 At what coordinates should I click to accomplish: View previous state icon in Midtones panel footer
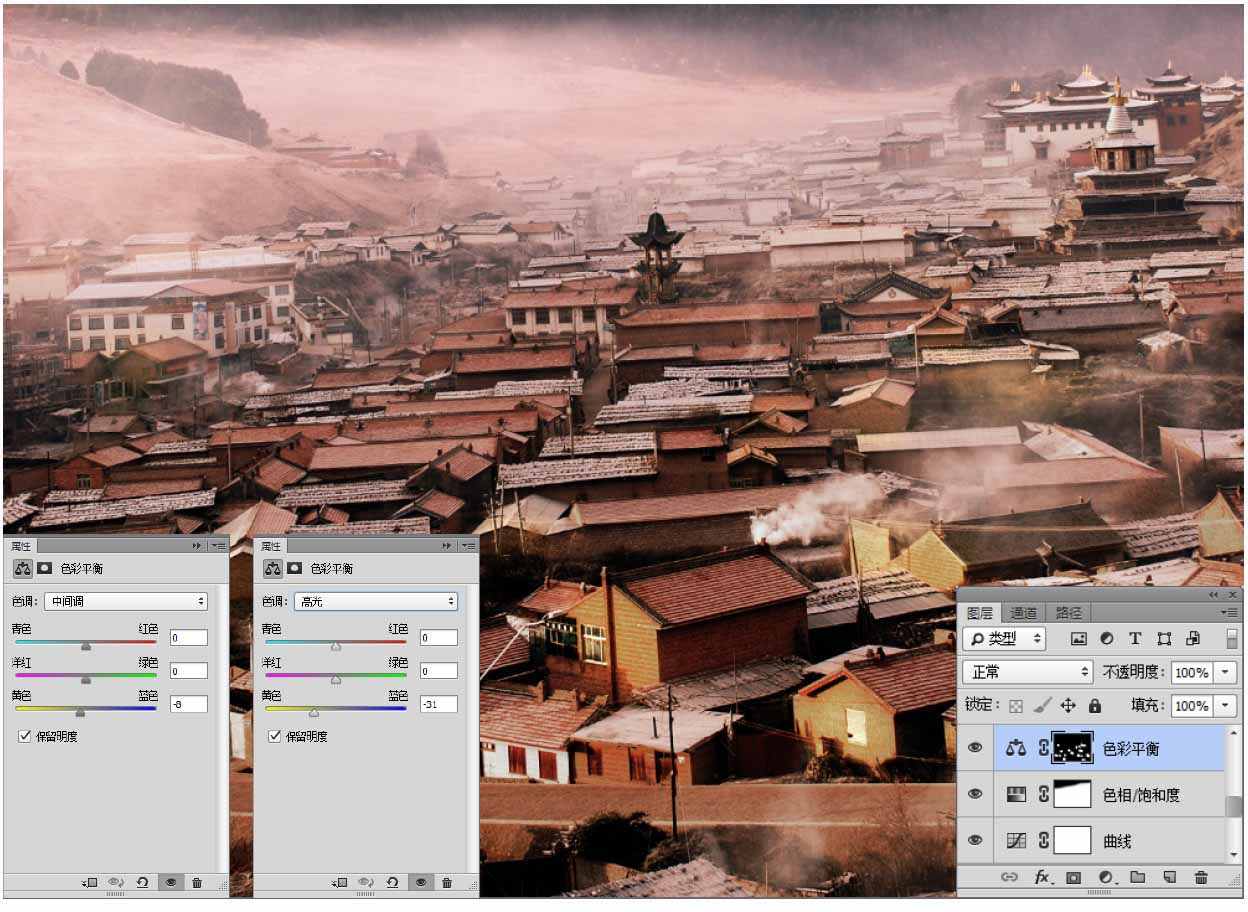pyautogui.click(x=116, y=883)
